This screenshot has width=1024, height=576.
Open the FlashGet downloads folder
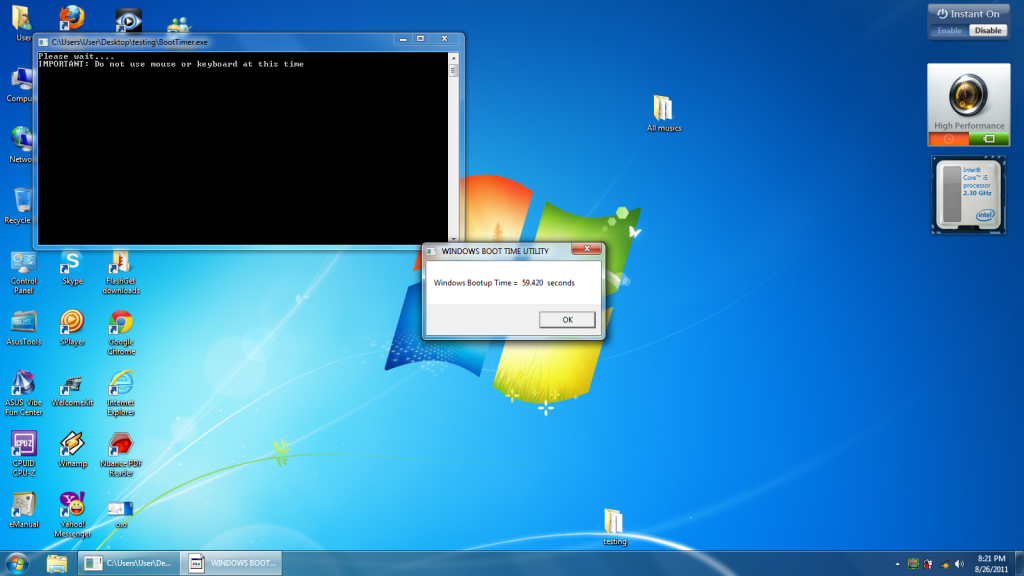[121, 263]
